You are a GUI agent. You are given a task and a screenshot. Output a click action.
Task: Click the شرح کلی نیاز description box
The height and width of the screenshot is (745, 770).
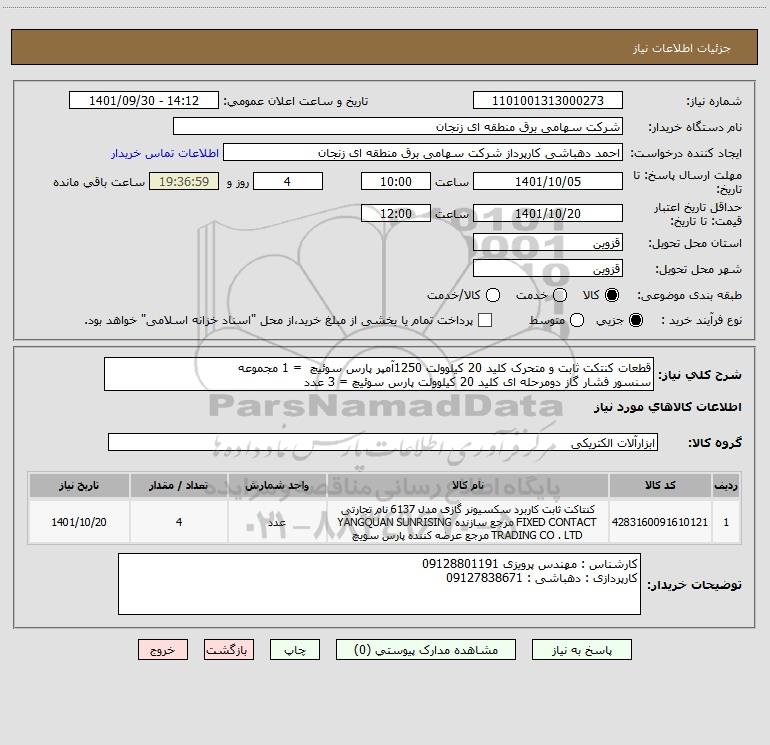coord(379,375)
